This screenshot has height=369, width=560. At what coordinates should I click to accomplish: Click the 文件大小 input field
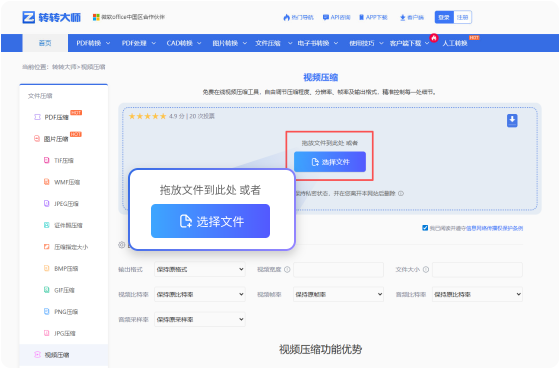[477, 270]
